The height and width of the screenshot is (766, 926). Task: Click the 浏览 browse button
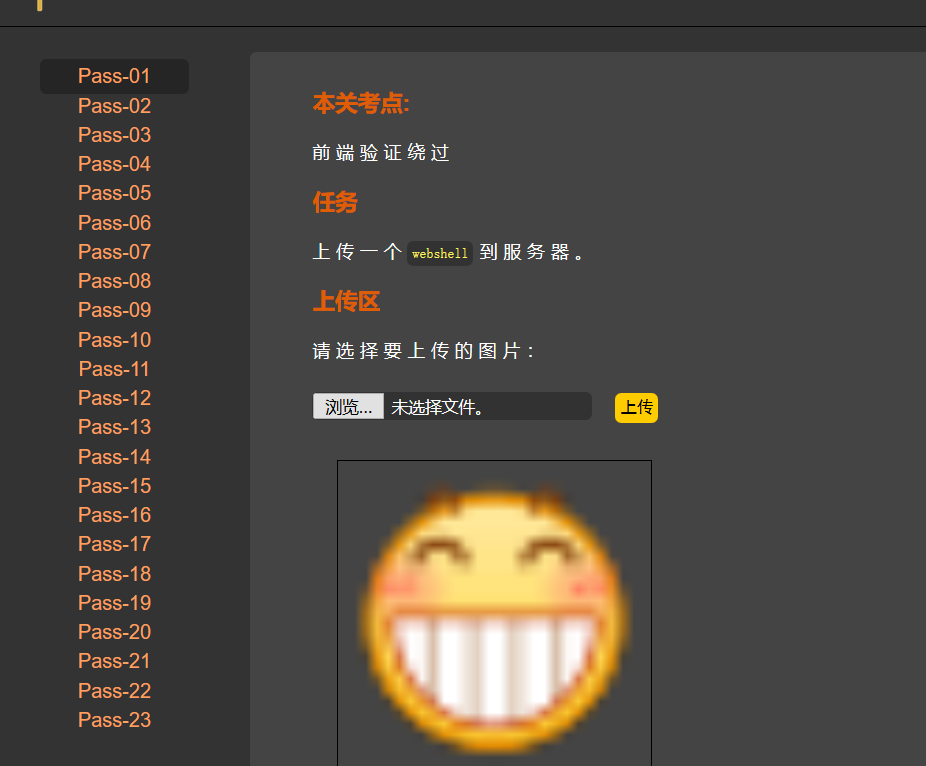tap(347, 406)
